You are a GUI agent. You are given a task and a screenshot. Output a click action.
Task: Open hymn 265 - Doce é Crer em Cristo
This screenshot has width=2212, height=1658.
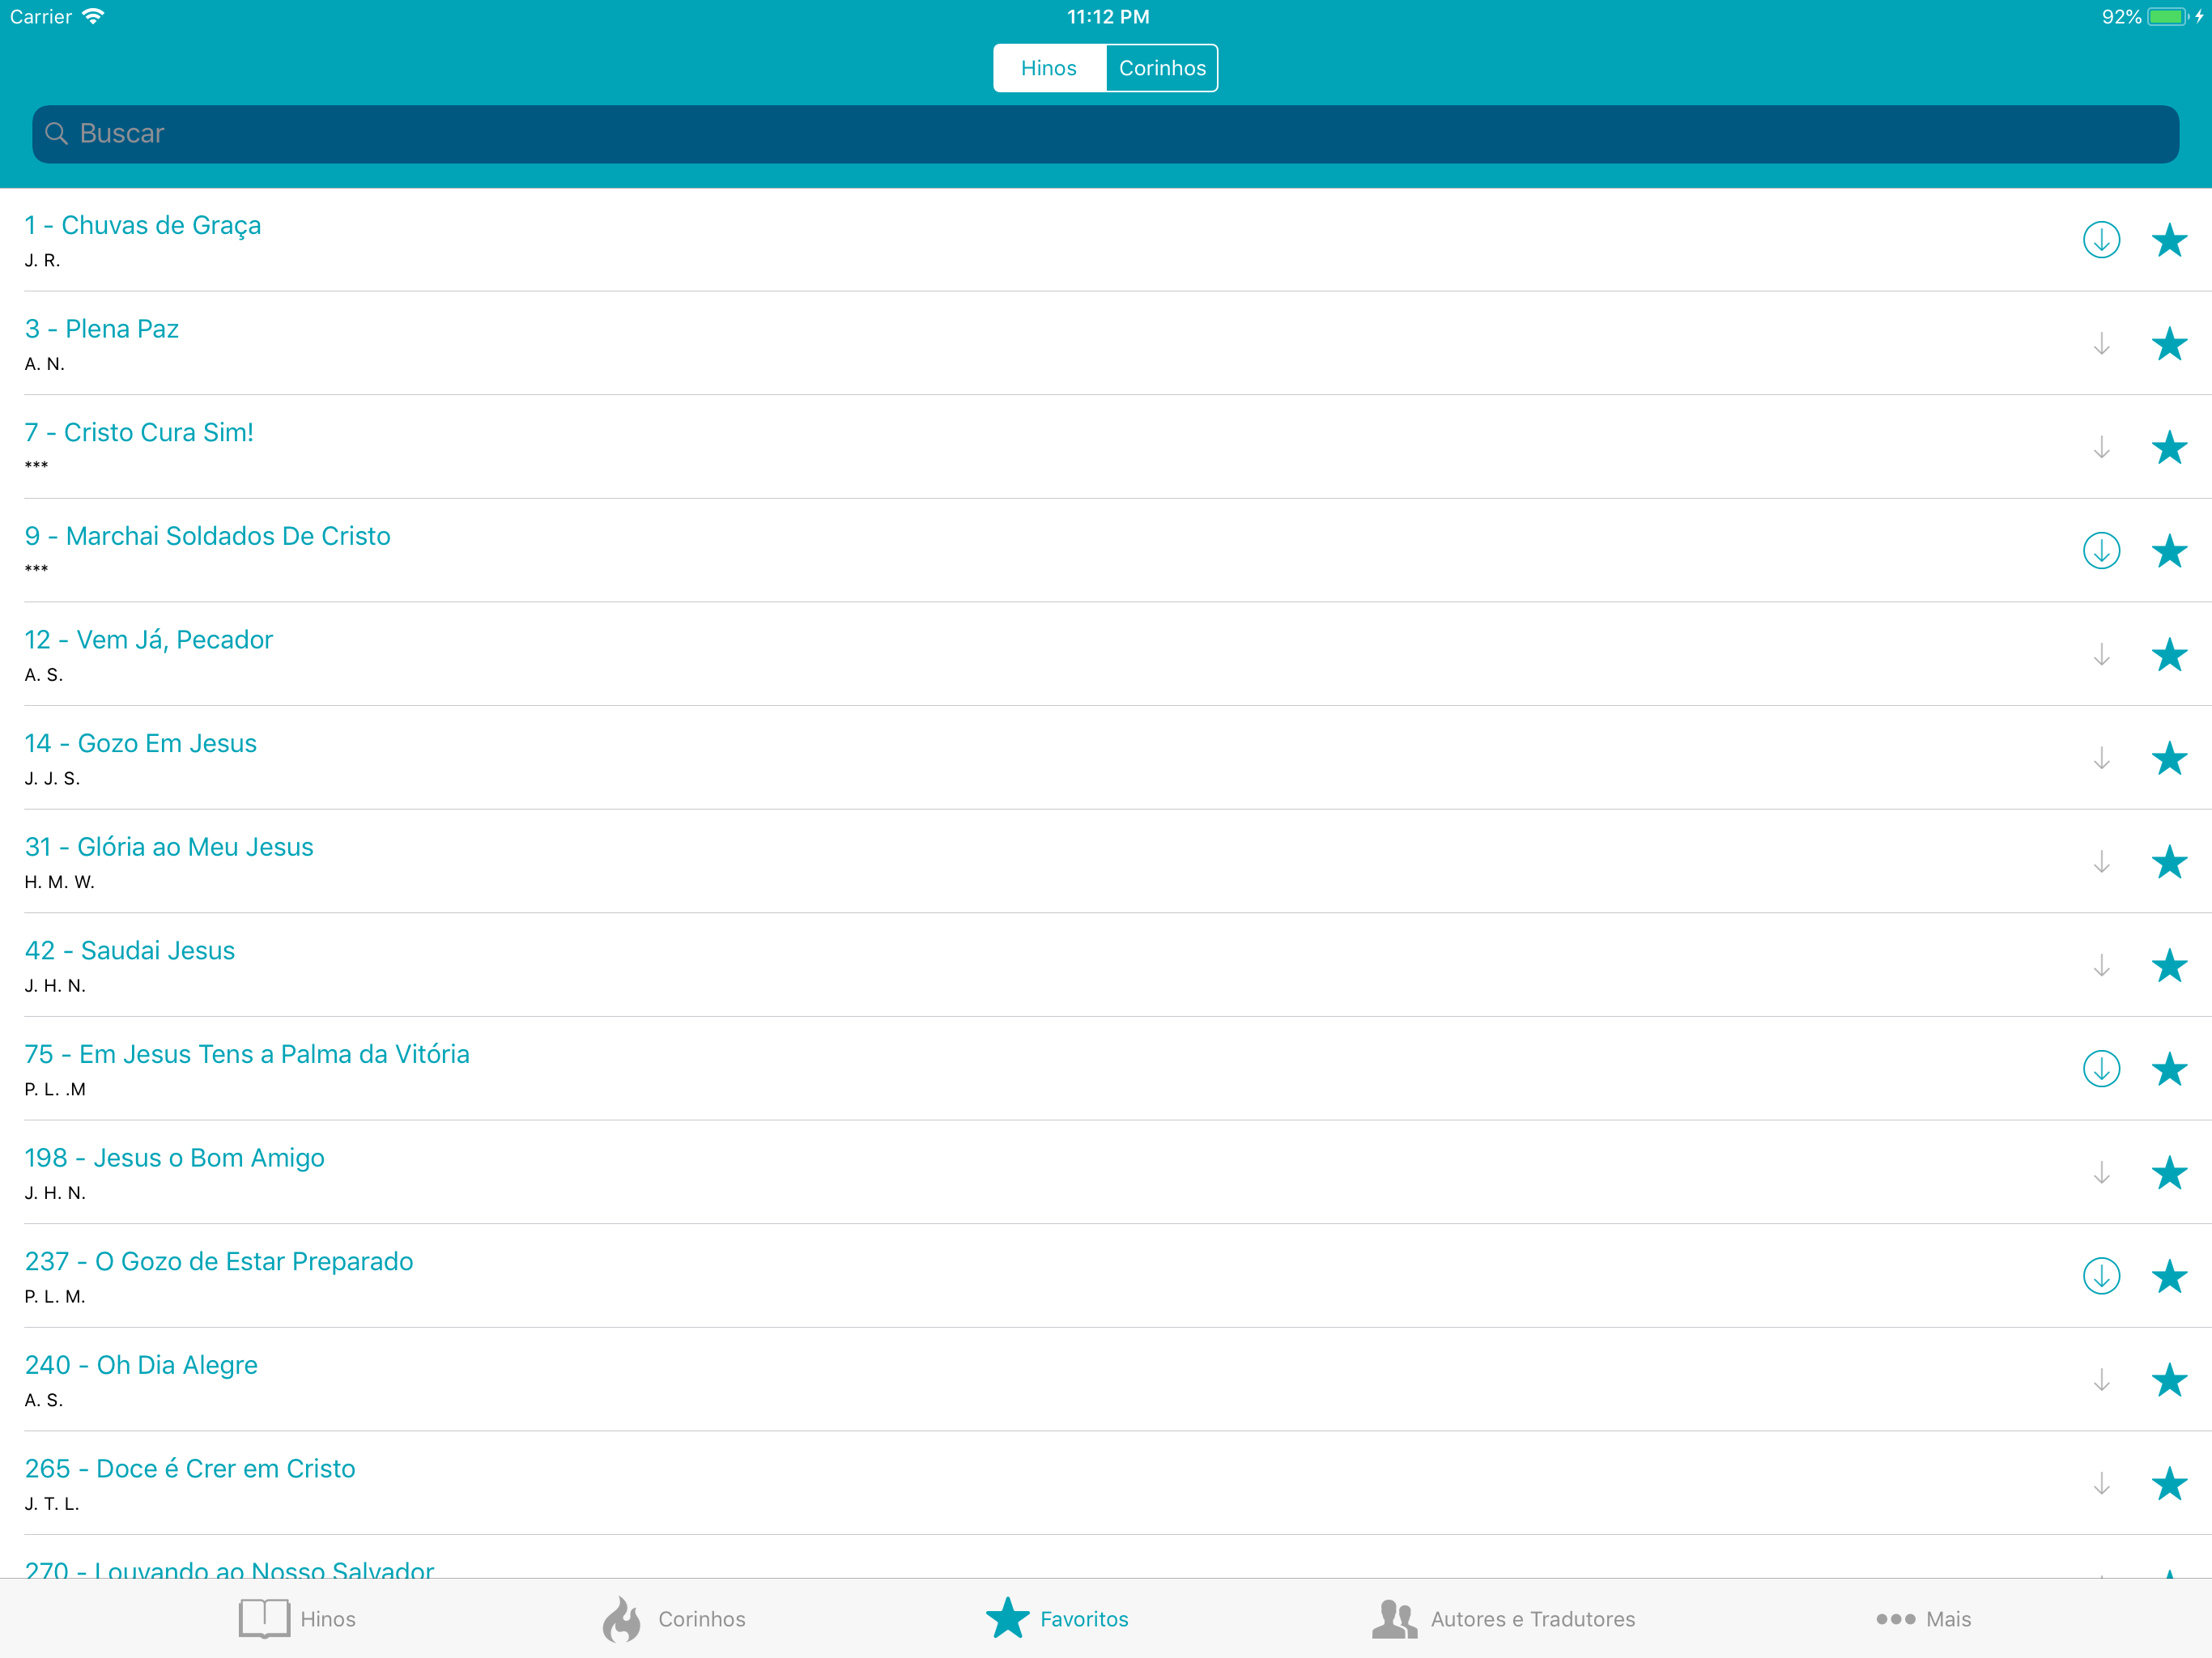pyautogui.click(x=1106, y=1483)
